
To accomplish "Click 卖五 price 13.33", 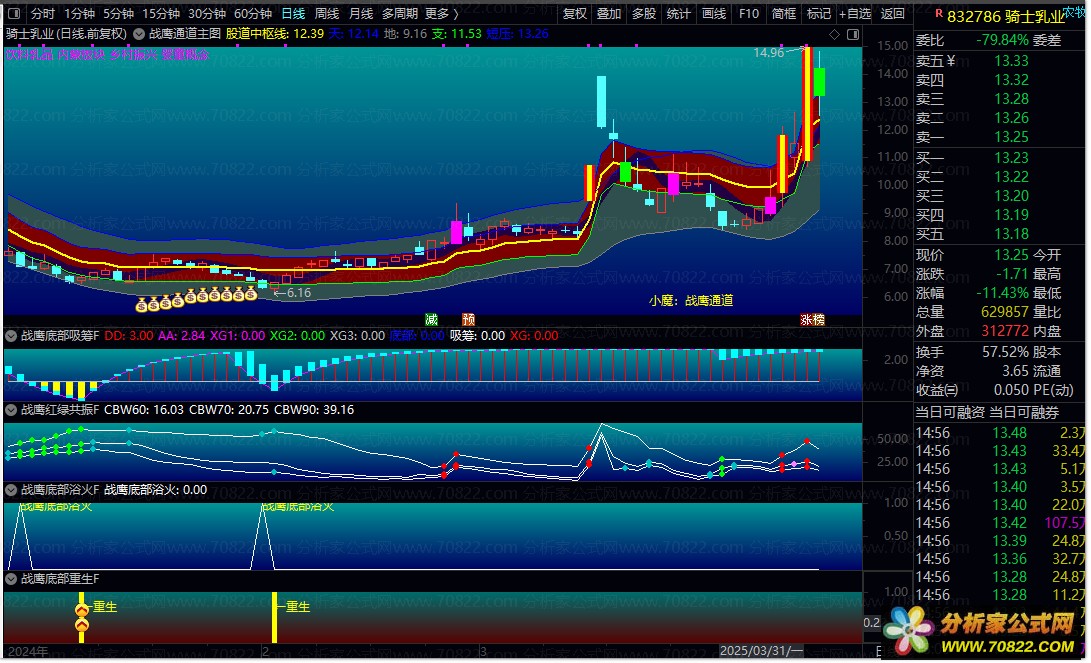I will (x=1011, y=61).
